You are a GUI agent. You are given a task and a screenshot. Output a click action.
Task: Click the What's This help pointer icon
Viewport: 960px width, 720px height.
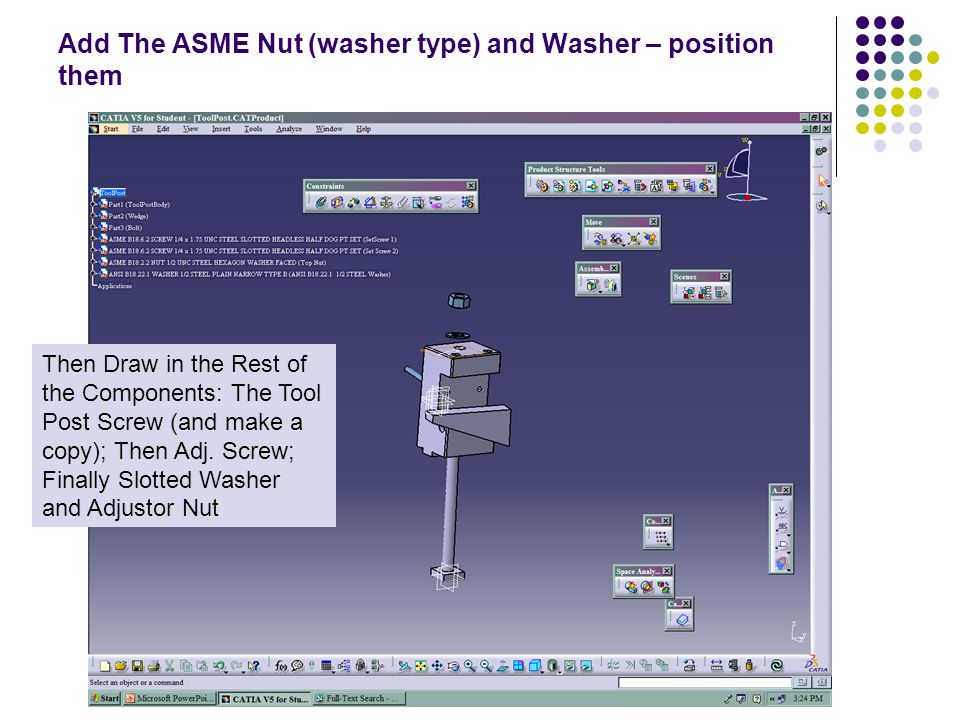point(254,666)
